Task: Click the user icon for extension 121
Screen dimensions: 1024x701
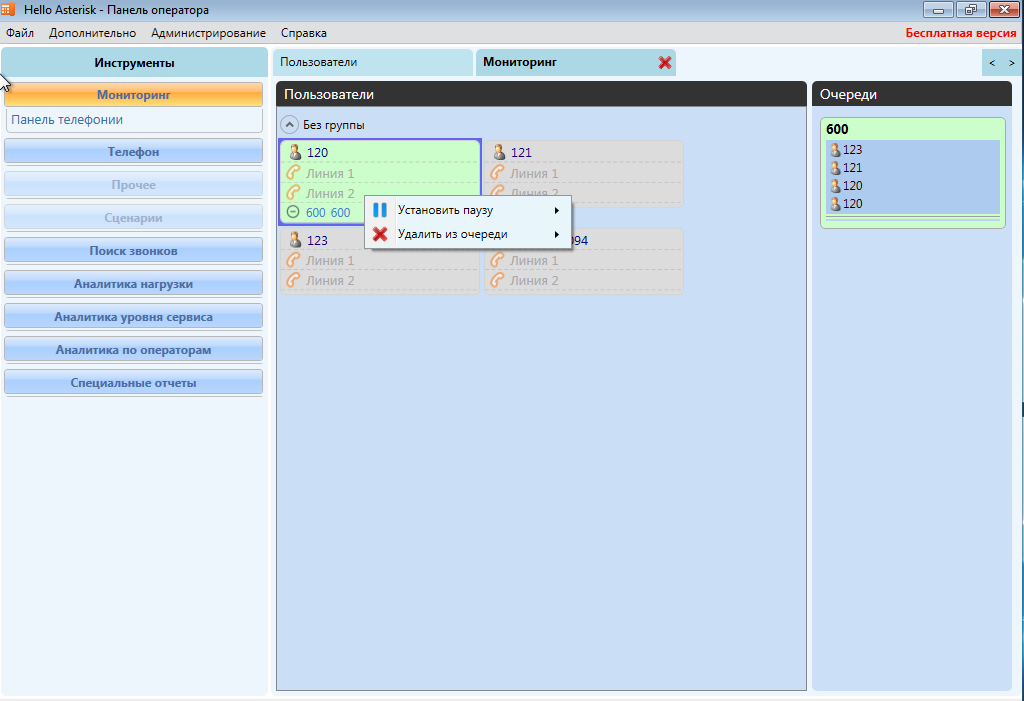Action: [x=499, y=153]
